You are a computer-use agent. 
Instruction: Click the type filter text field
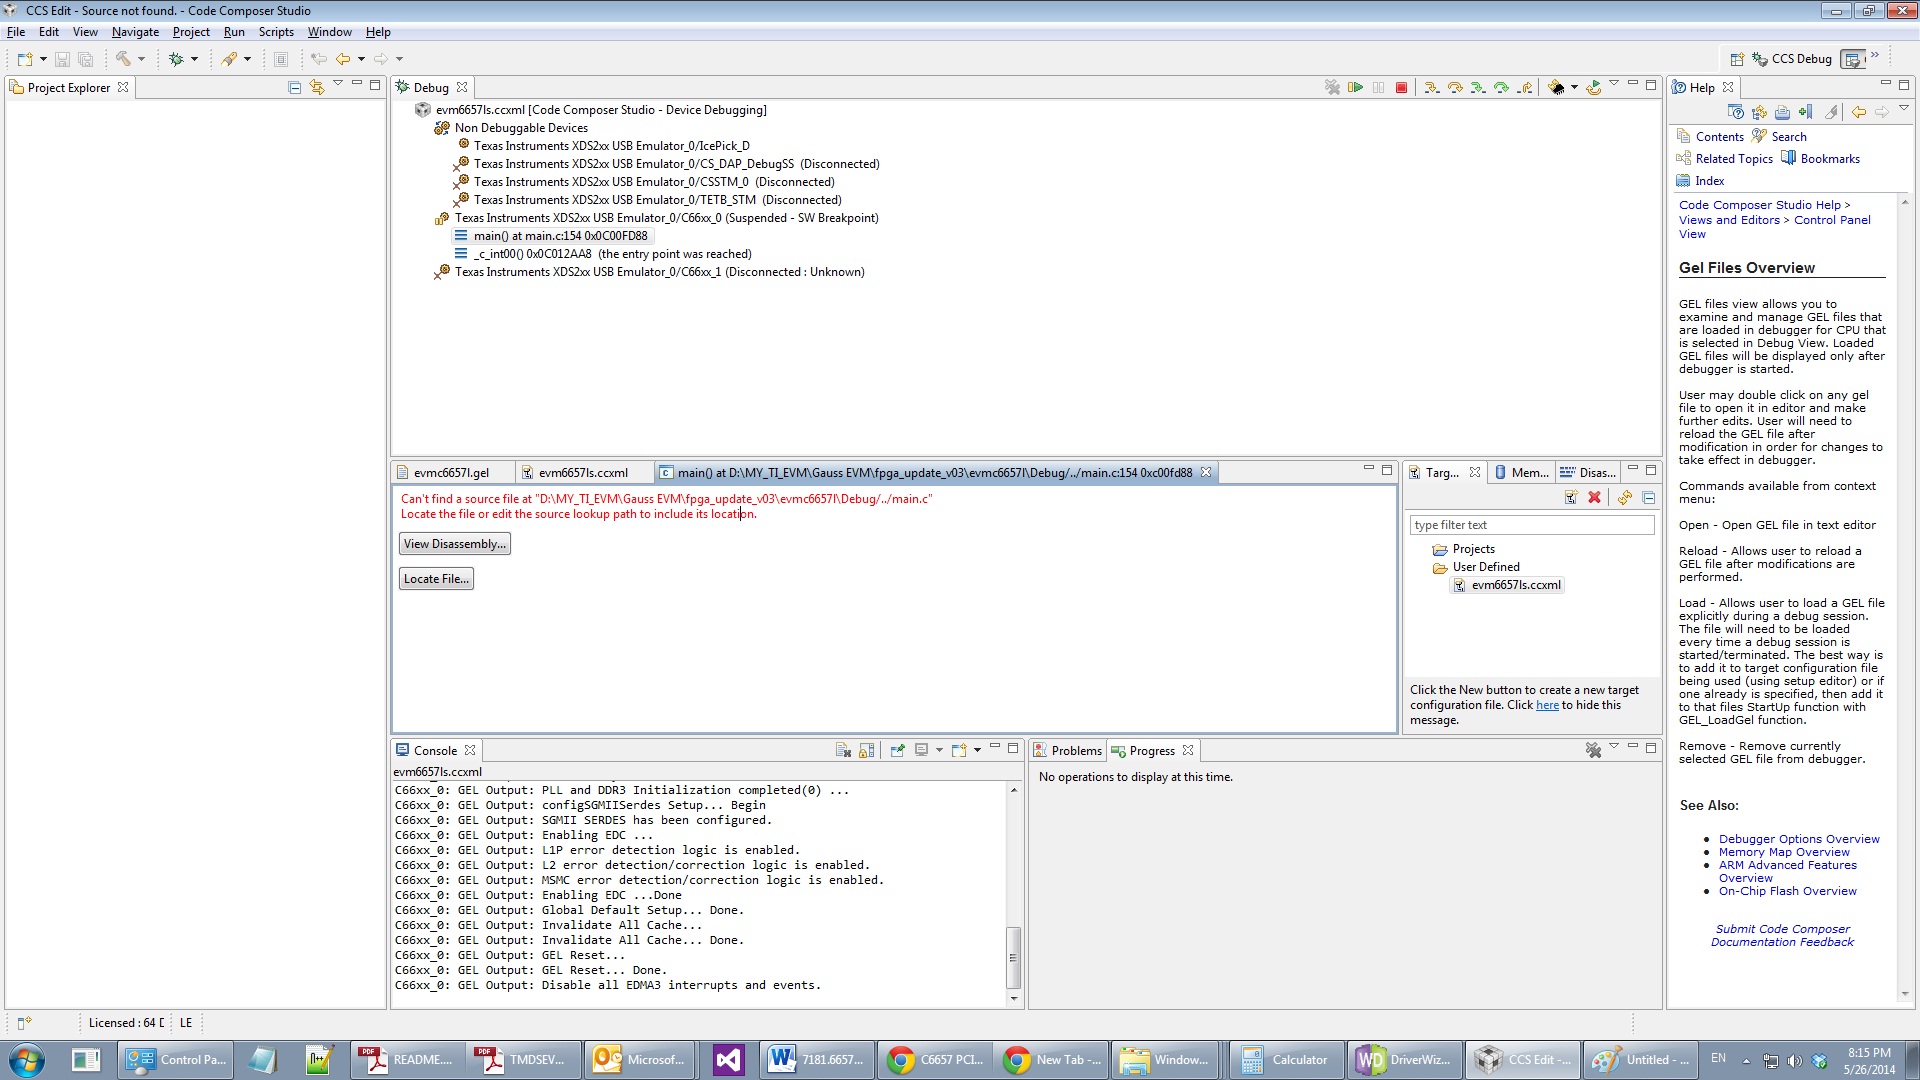pos(1531,525)
